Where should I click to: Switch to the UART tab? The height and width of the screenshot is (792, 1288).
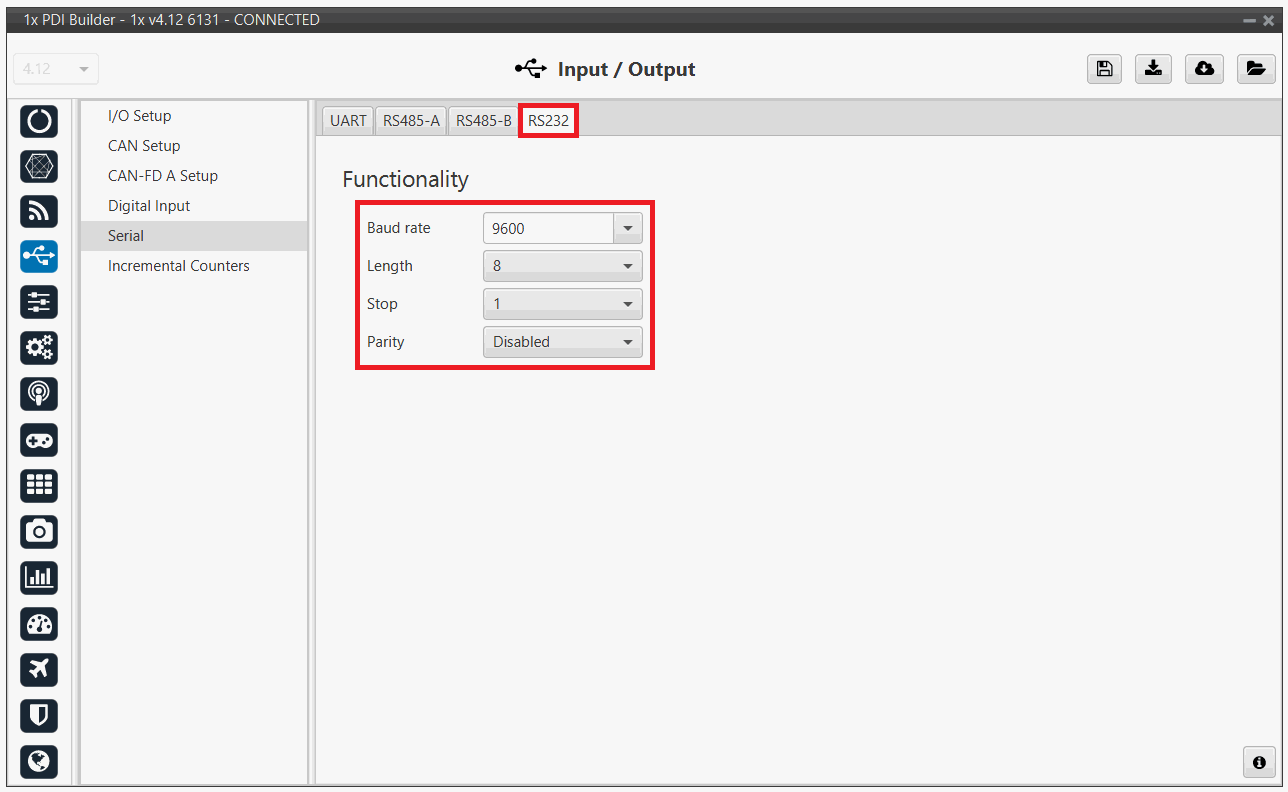click(x=348, y=121)
